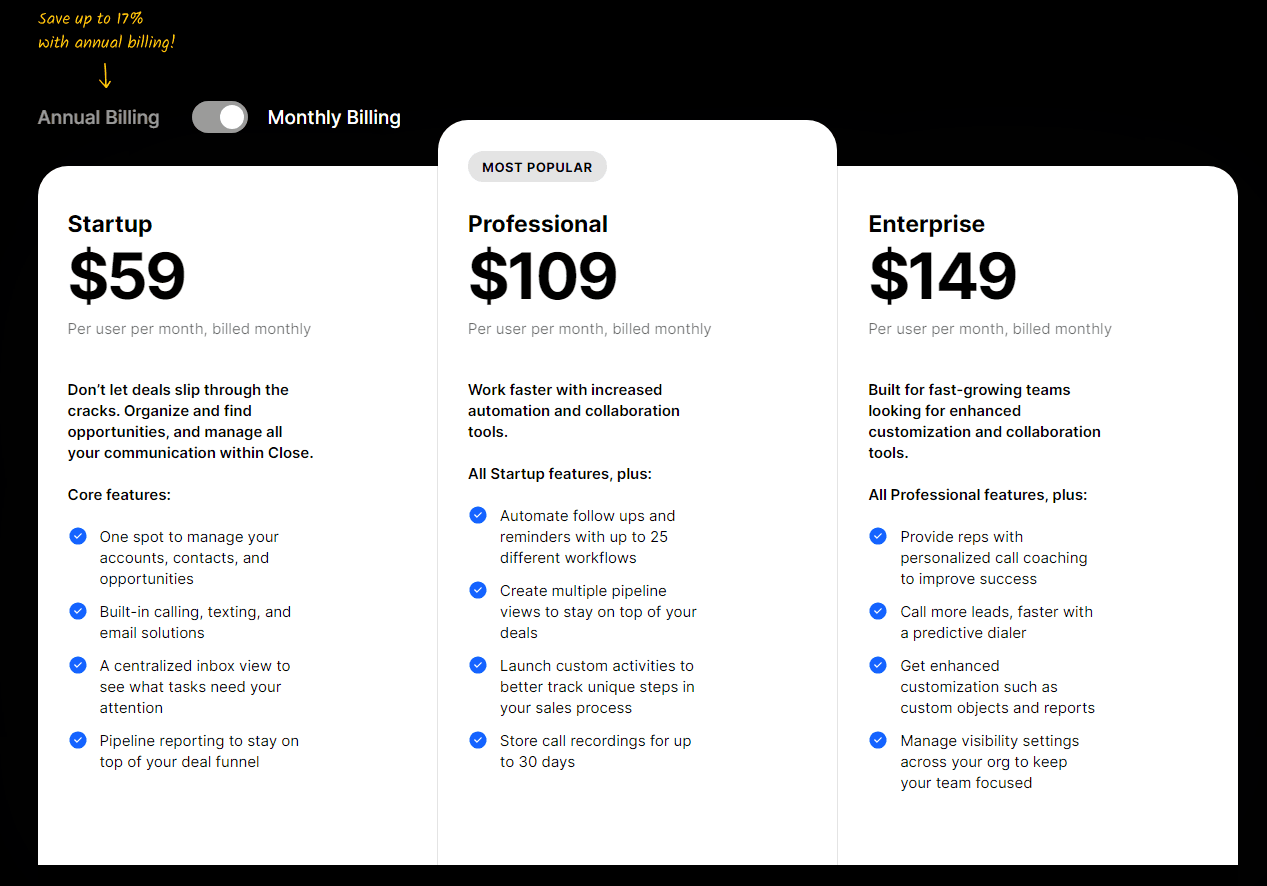Select the check icon next to "Manage visibility settings"
Screen dimensions: 1267x886
[x=878, y=740]
